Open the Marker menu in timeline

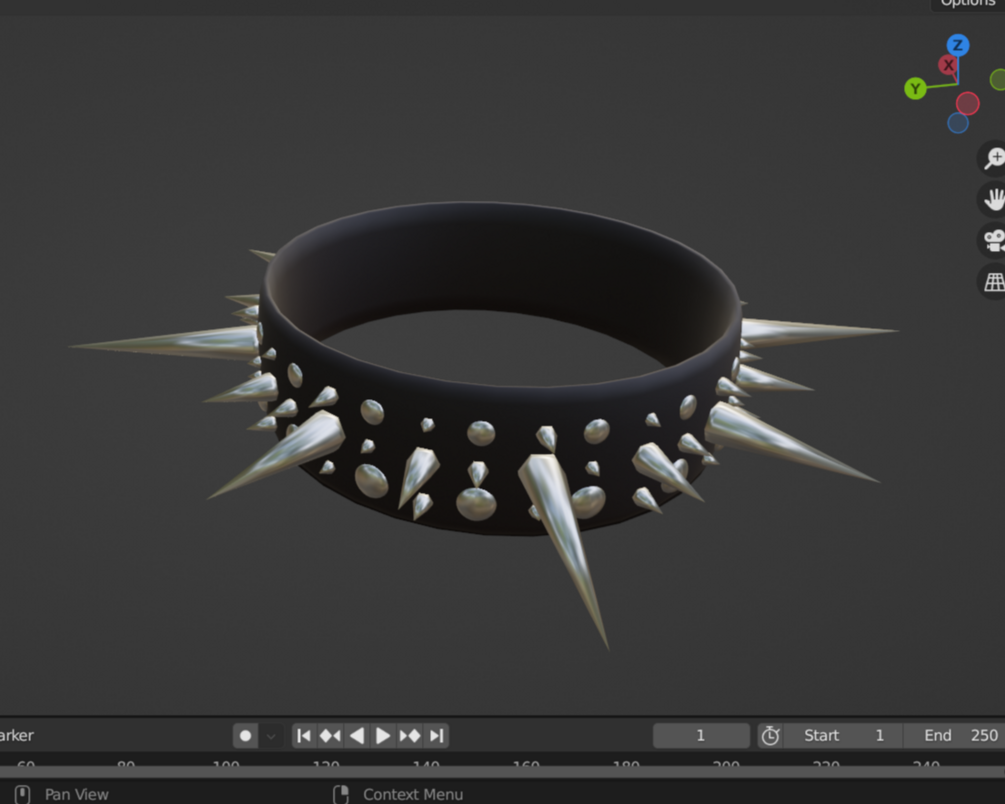[x=17, y=735]
